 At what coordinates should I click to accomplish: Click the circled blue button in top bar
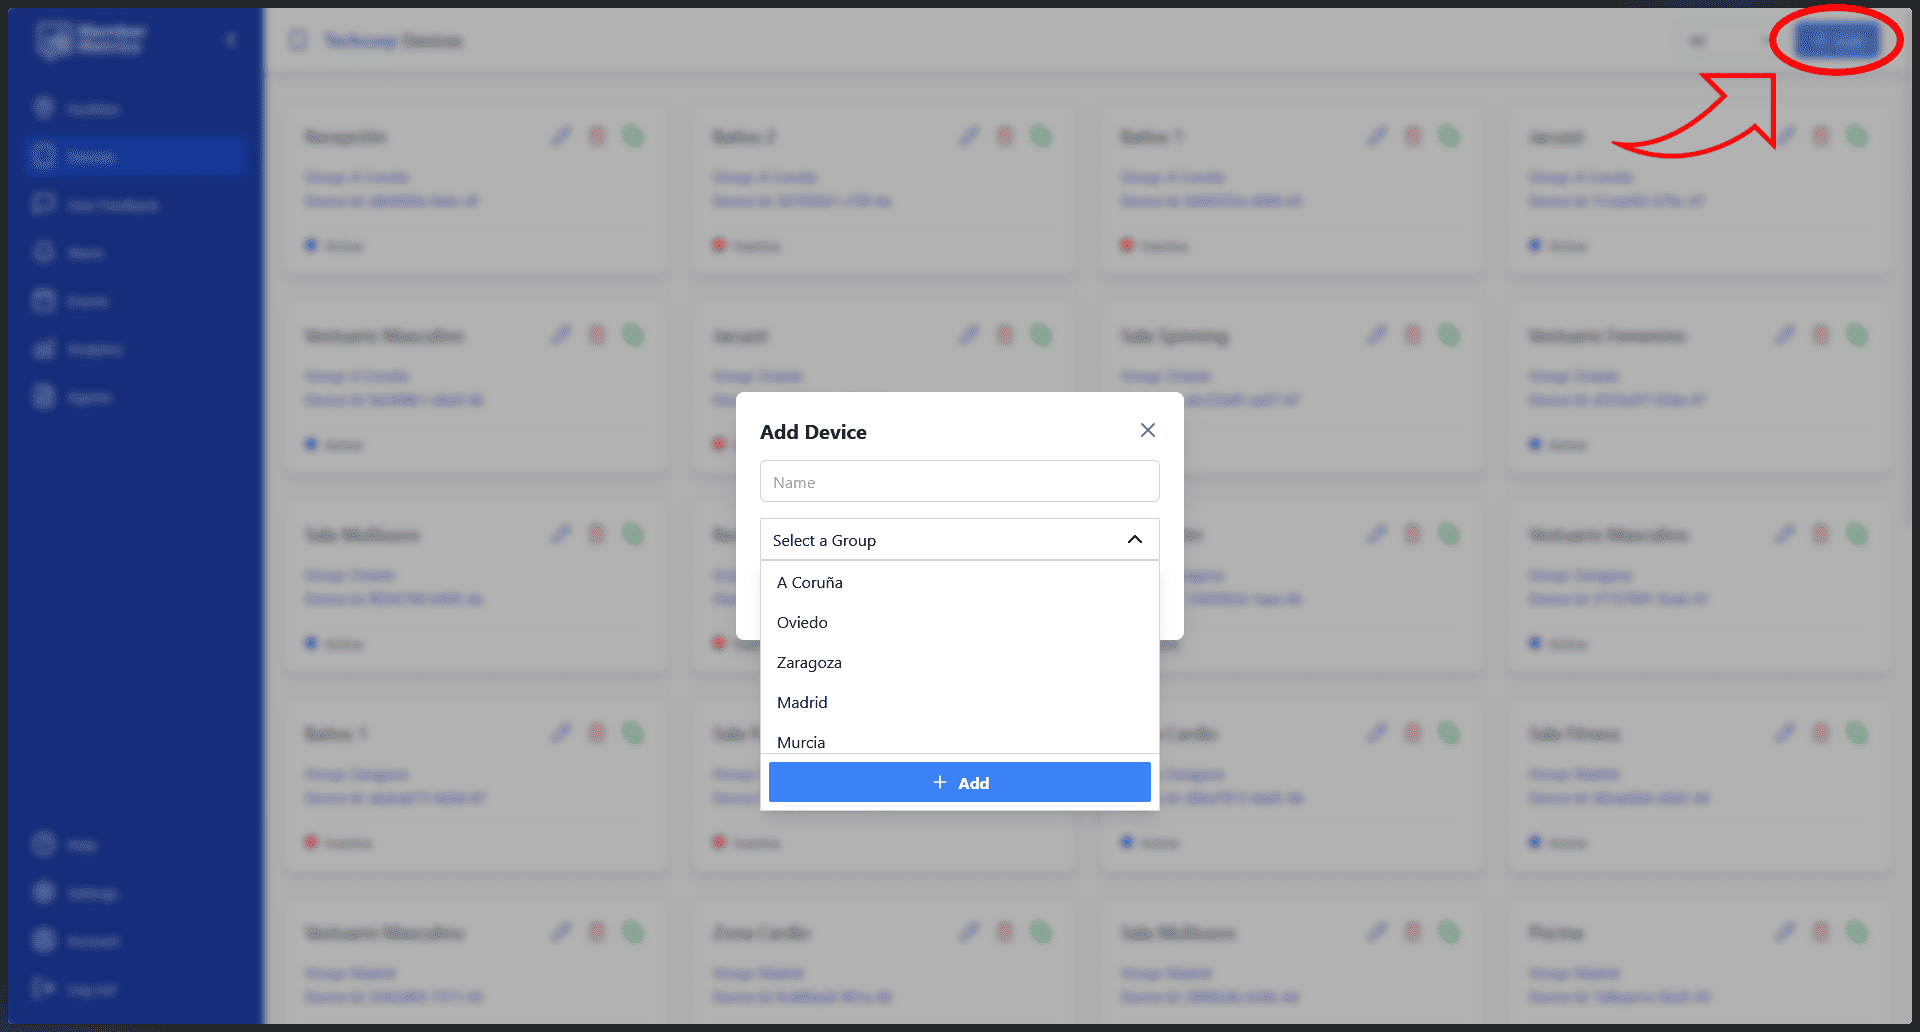point(1836,40)
